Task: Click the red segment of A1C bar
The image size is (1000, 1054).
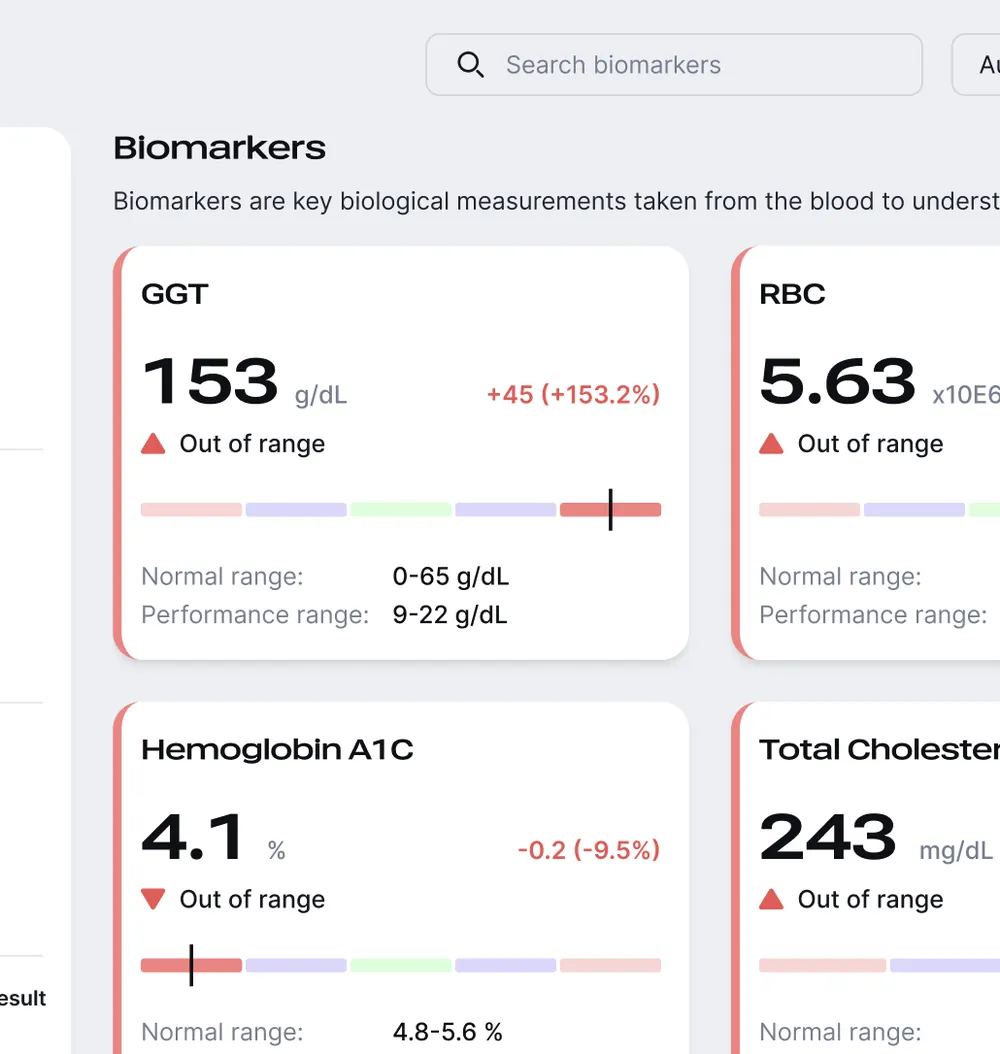Action: 192,965
